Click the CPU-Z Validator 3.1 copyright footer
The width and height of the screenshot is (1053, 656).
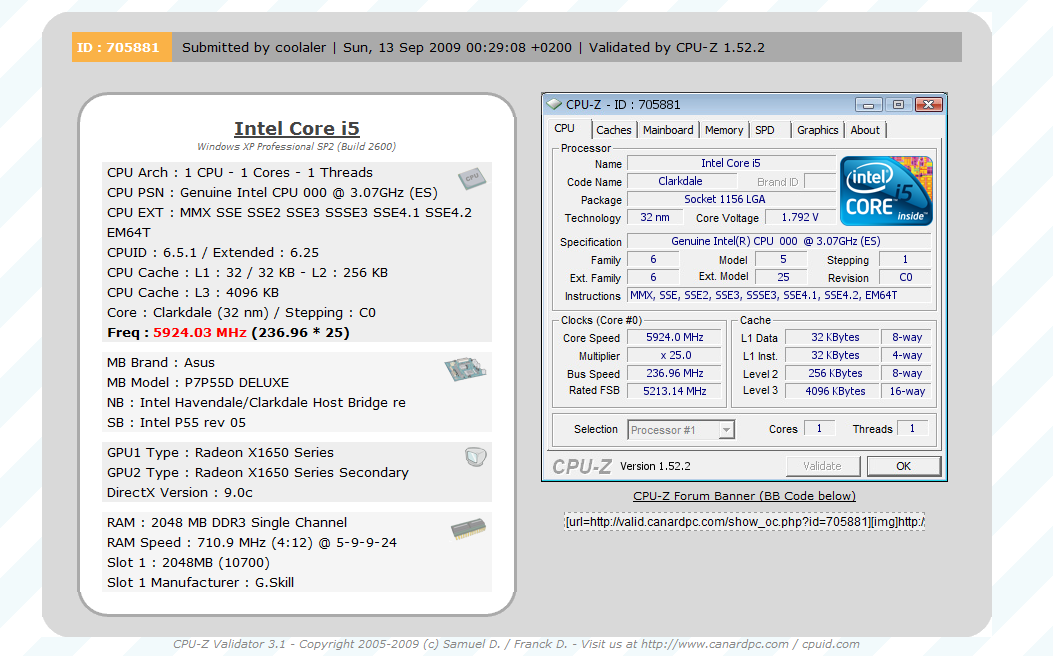516,645
